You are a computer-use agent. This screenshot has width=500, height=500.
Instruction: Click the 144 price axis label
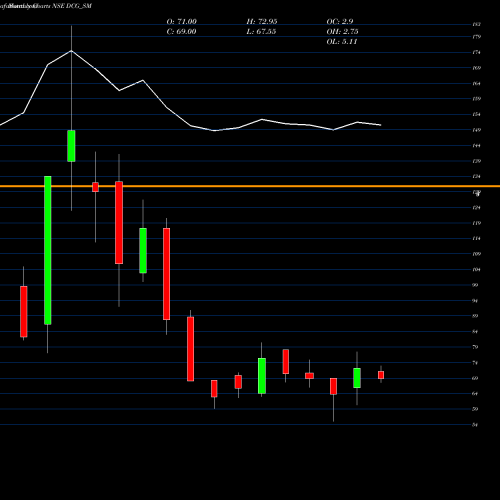[x=477, y=146]
